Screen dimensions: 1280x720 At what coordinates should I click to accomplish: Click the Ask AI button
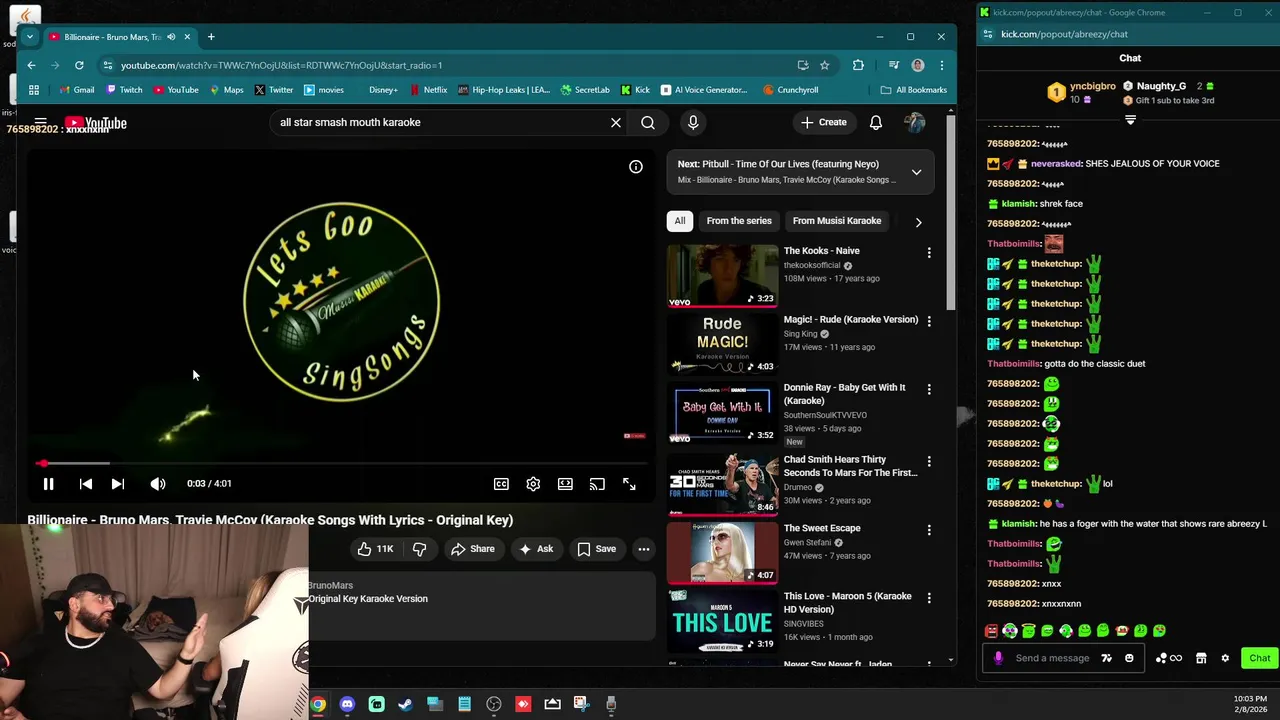pyautogui.click(x=535, y=549)
